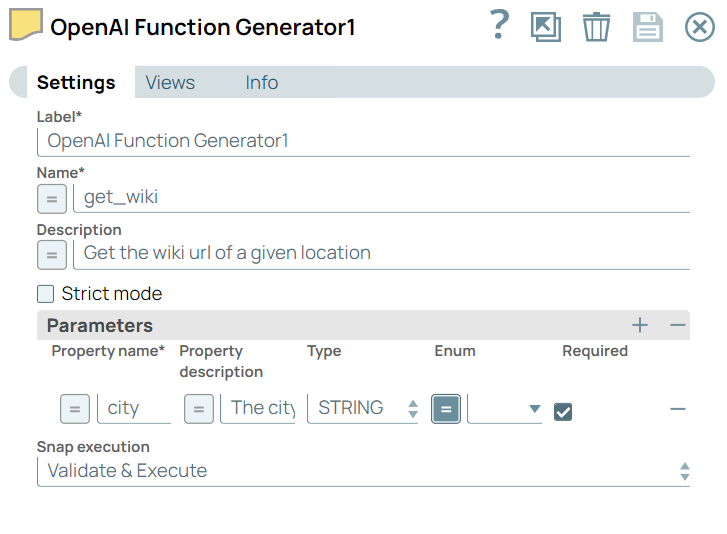This screenshot has width=727, height=534.
Task: Click the Parameters section header text
Action: [x=100, y=325]
